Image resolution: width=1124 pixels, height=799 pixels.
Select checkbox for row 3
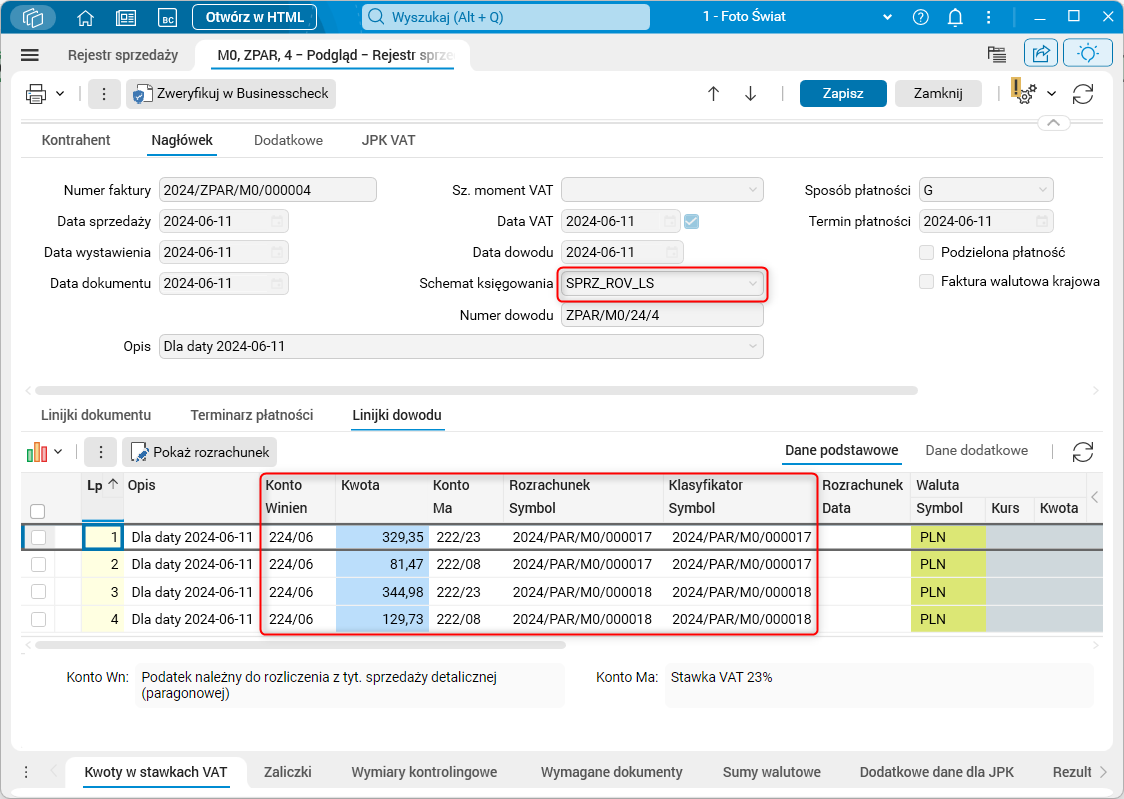[x=39, y=592]
